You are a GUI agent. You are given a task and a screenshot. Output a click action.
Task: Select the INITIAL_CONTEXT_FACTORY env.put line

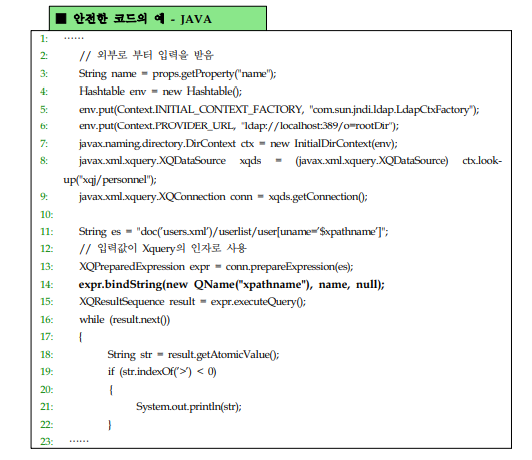[279, 110]
